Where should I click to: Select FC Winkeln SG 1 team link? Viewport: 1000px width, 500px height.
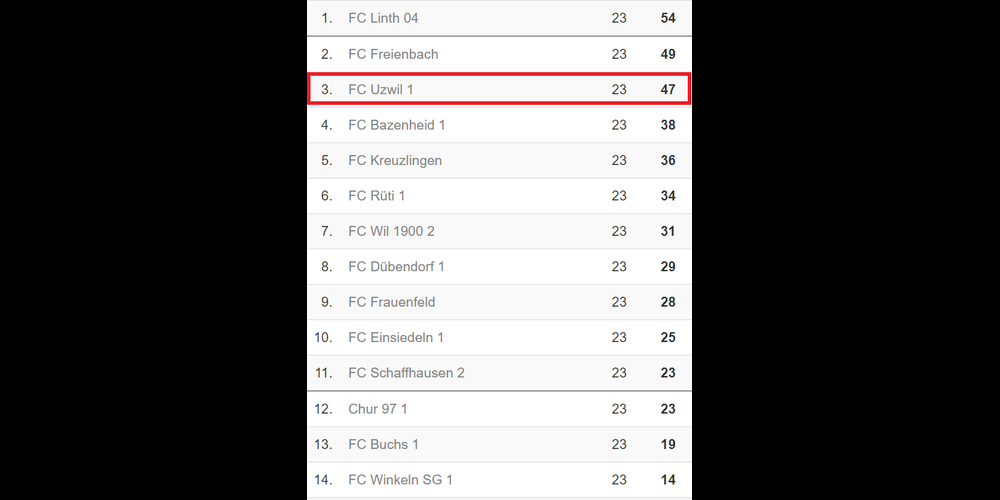[x=400, y=480]
